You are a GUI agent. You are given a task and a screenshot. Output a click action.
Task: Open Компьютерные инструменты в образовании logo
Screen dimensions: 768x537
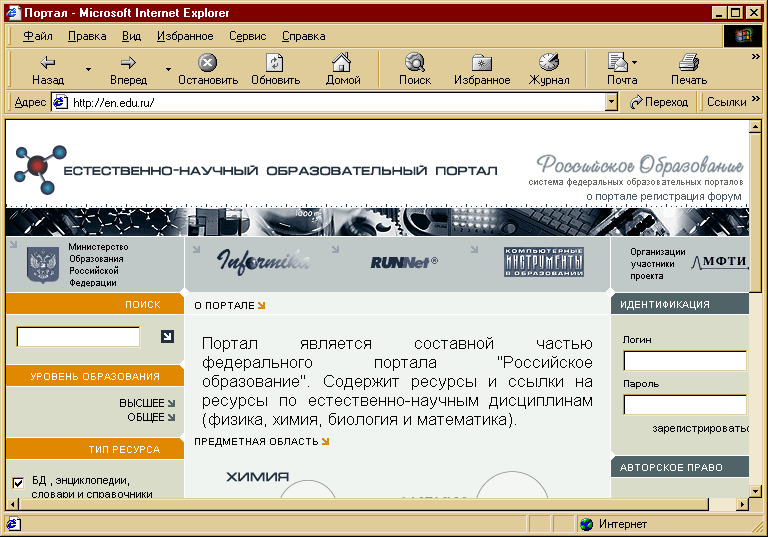coord(544,262)
